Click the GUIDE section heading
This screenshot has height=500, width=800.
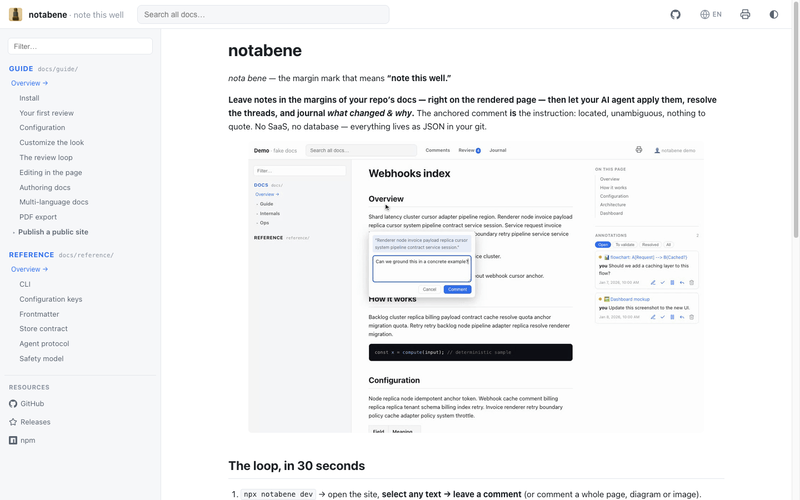21,68
